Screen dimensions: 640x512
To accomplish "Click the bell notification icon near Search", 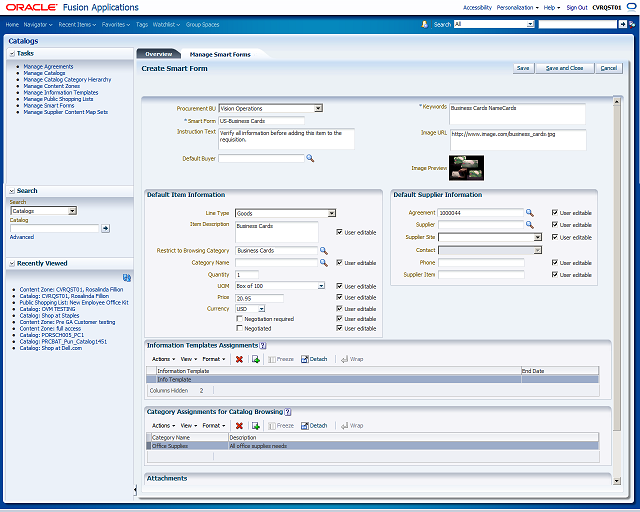I will pos(424,24).
